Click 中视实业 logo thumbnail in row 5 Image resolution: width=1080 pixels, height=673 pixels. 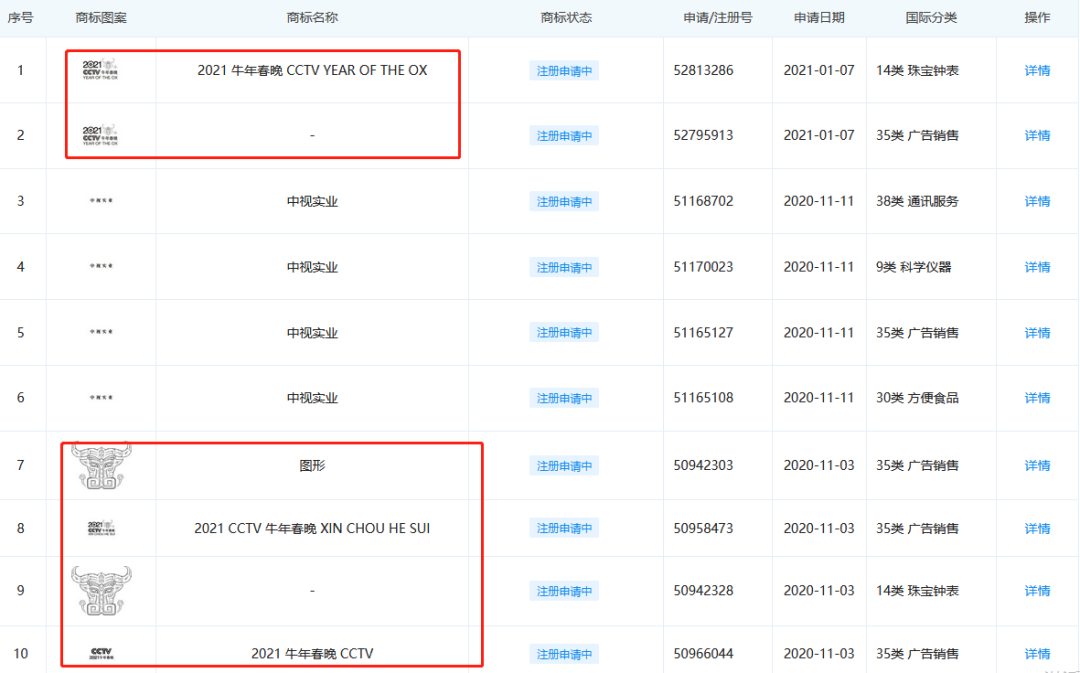pyautogui.click(x=101, y=332)
